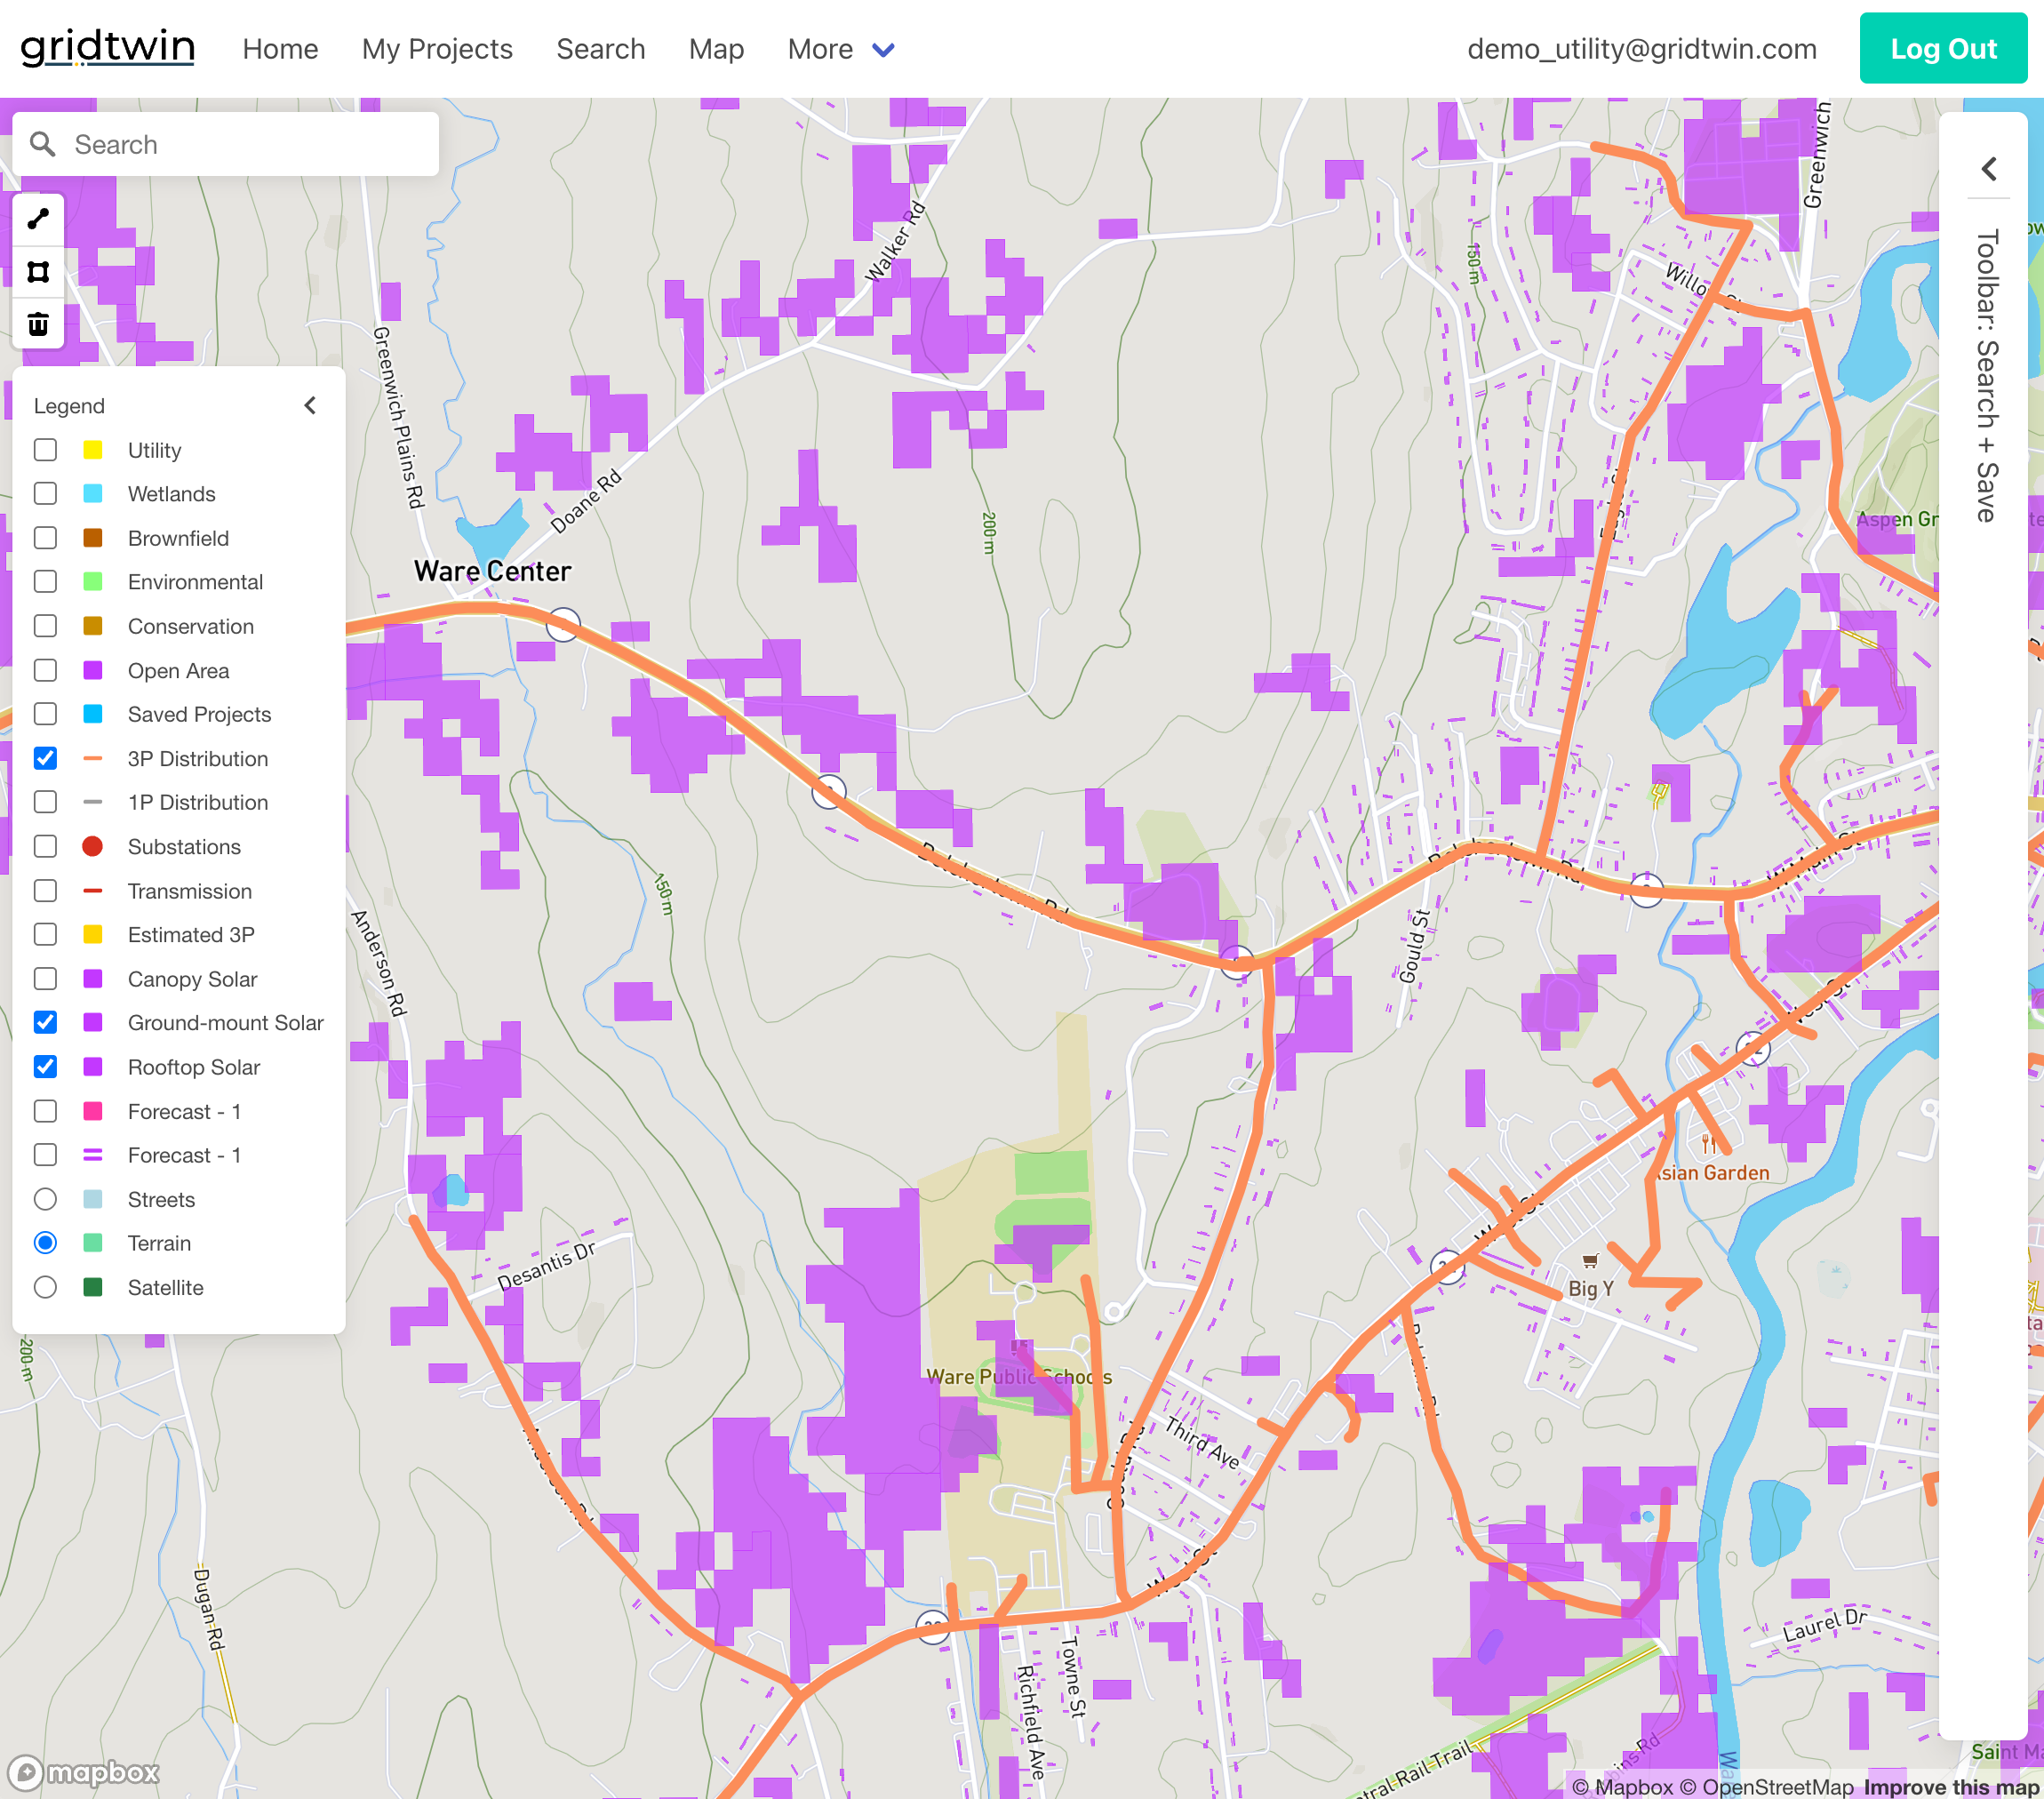This screenshot has width=2044, height=1799.
Task: Disable the 3P Distribution layer
Action: [x=45, y=758]
